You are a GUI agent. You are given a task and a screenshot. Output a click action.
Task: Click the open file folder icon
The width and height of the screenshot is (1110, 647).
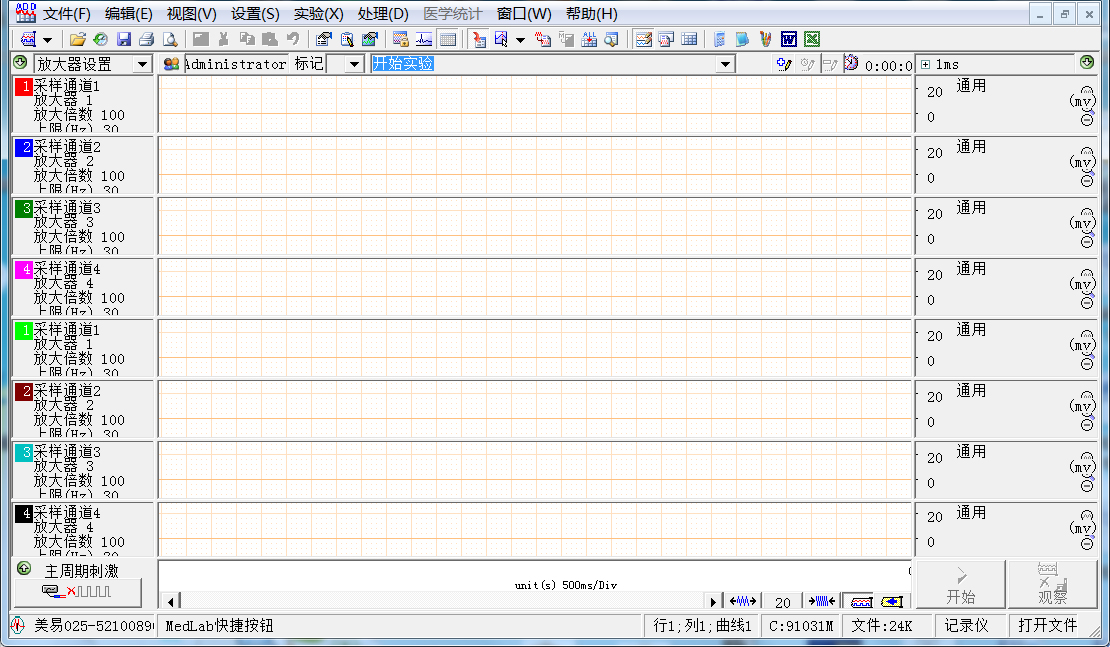point(77,39)
